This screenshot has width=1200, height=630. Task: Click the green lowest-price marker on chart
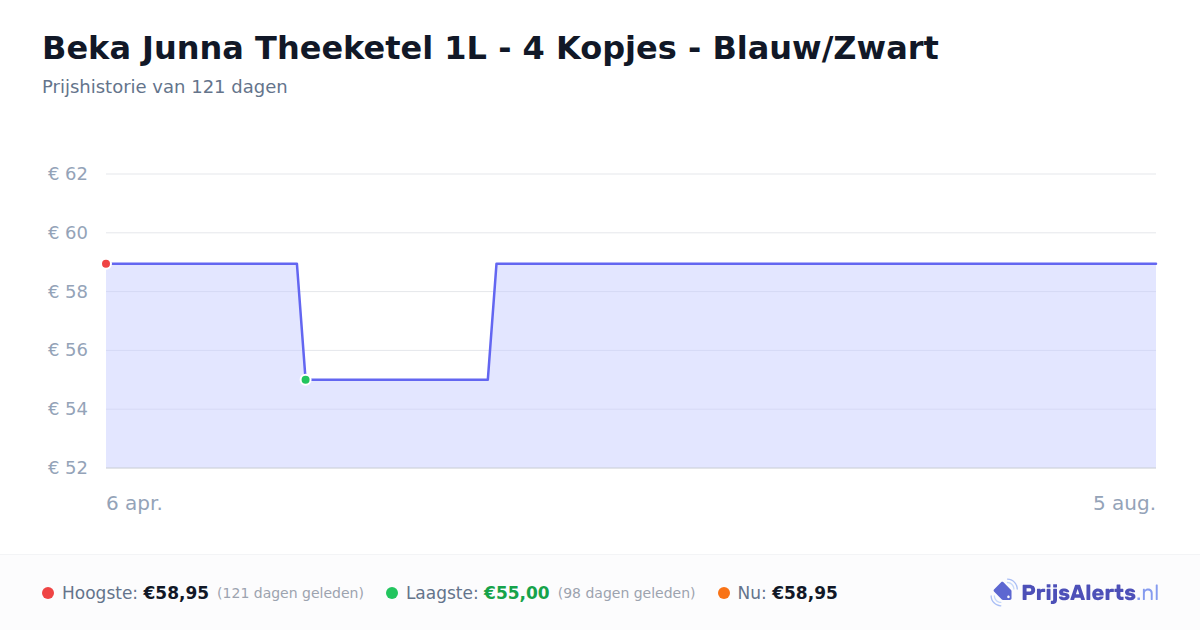(x=305, y=380)
